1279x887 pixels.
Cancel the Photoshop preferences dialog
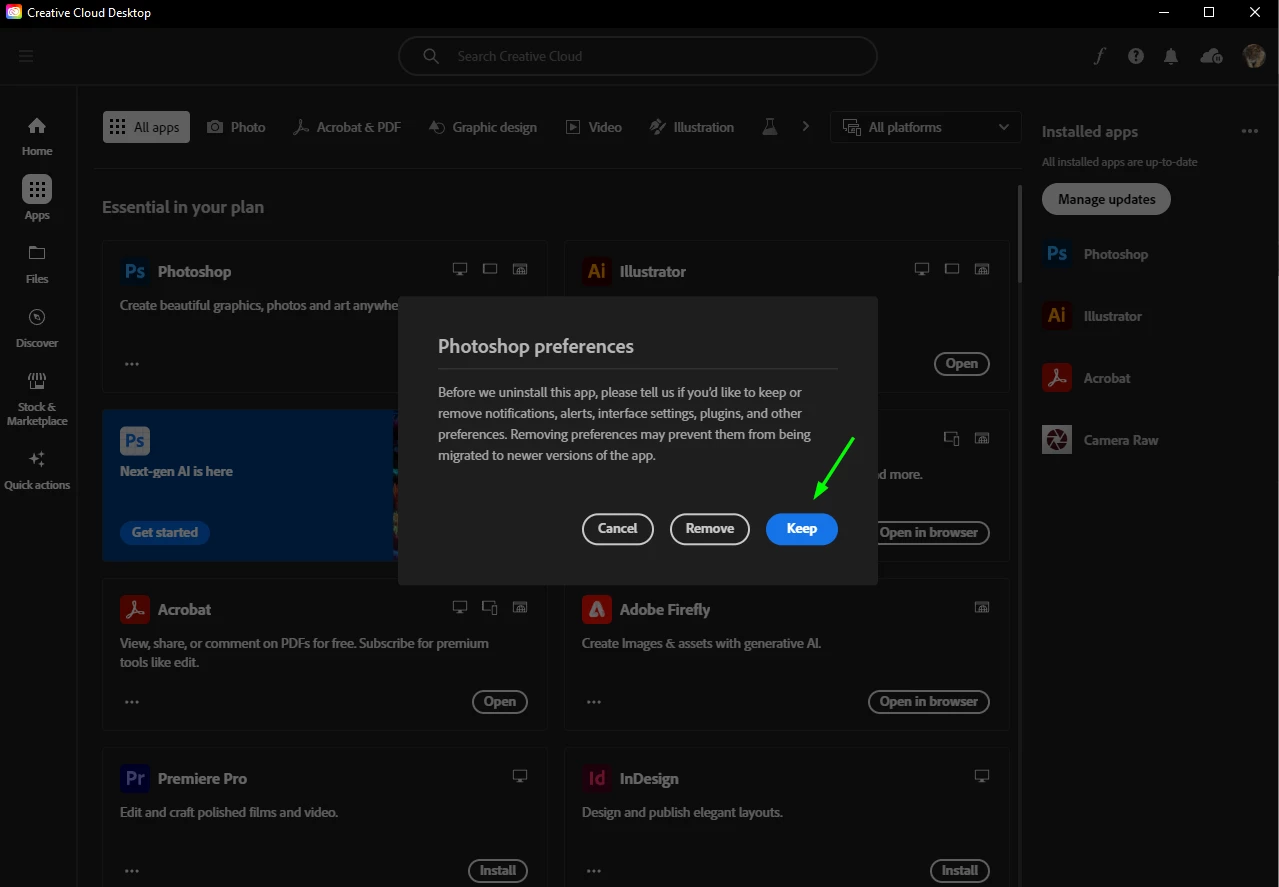point(617,529)
